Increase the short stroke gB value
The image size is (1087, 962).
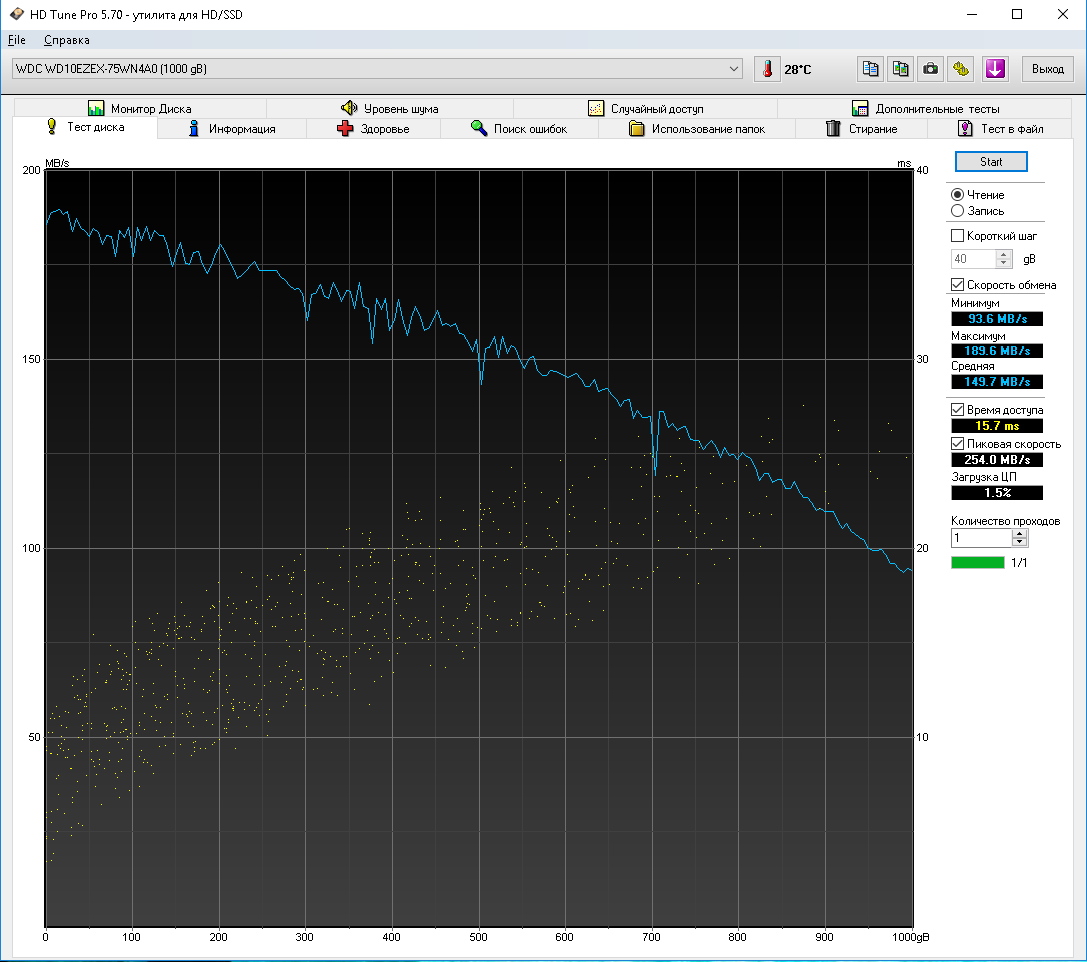tap(1003, 254)
